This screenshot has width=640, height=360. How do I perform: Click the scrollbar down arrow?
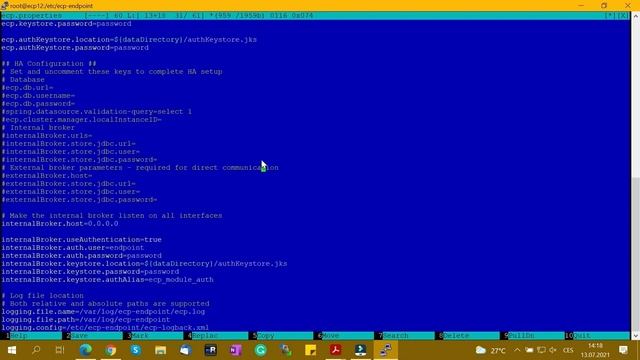tap(635, 336)
